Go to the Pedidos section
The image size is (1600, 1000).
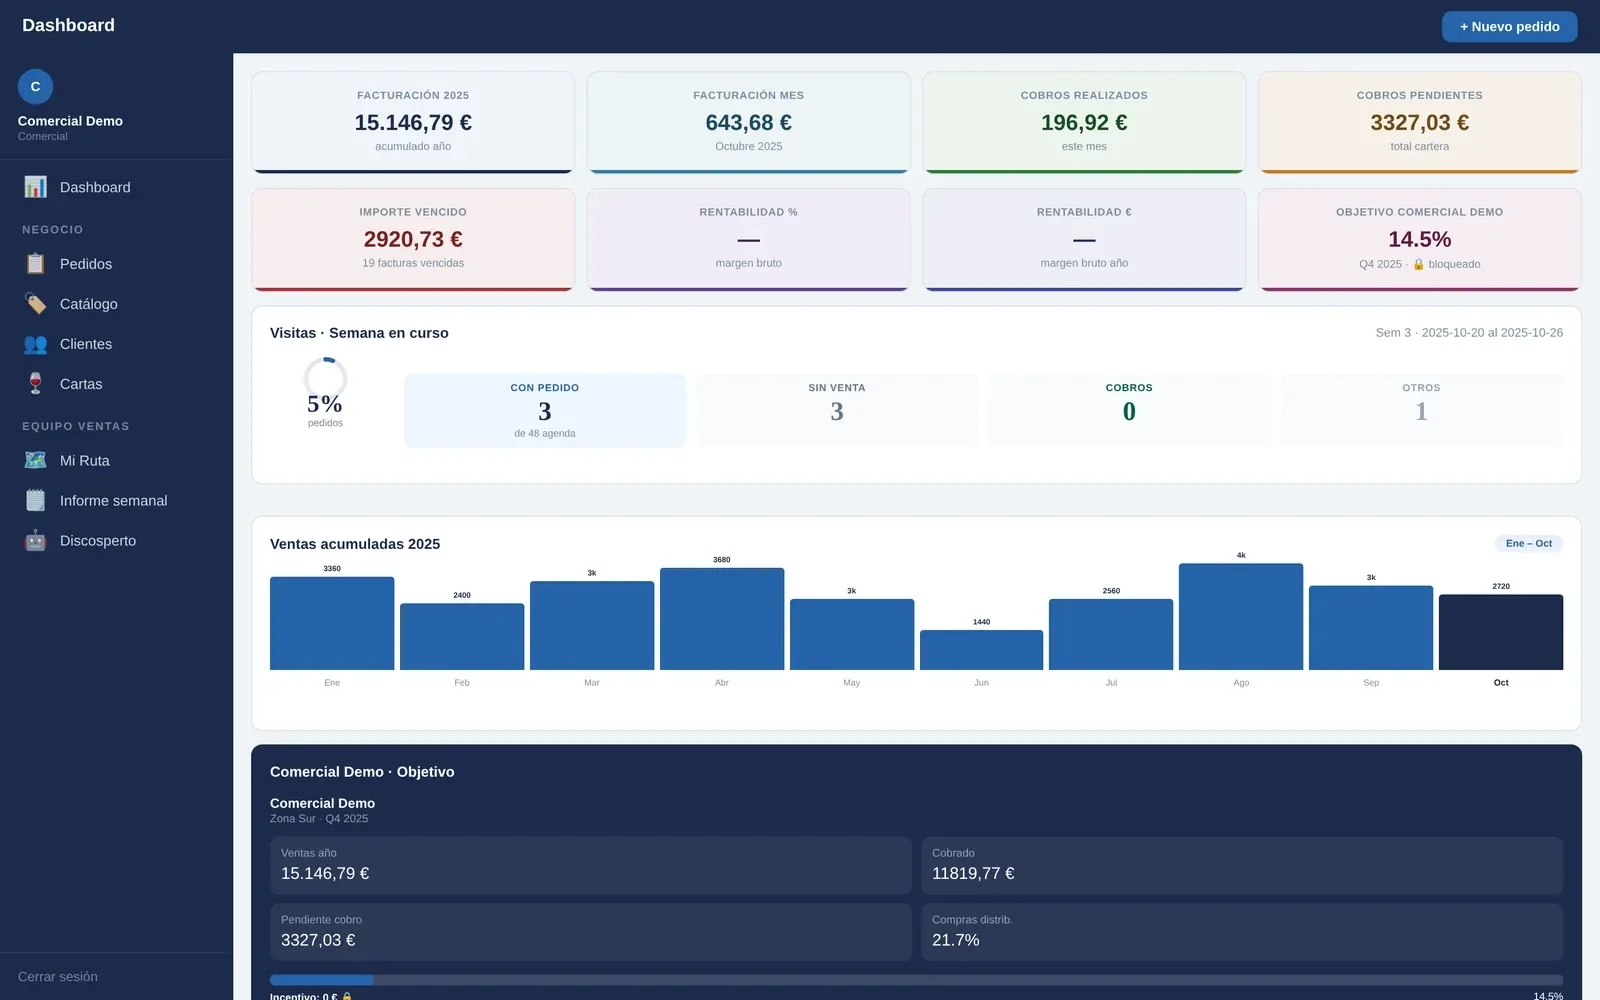coord(116,264)
